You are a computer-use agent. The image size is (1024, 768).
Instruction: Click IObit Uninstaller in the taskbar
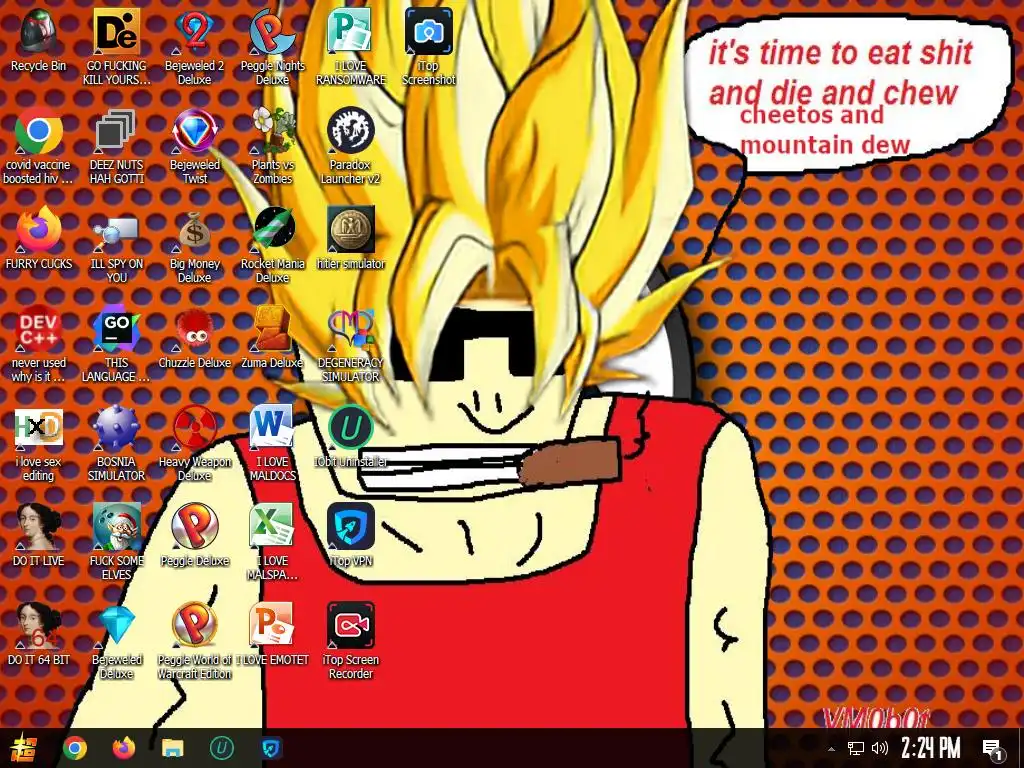pyautogui.click(x=222, y=748)
